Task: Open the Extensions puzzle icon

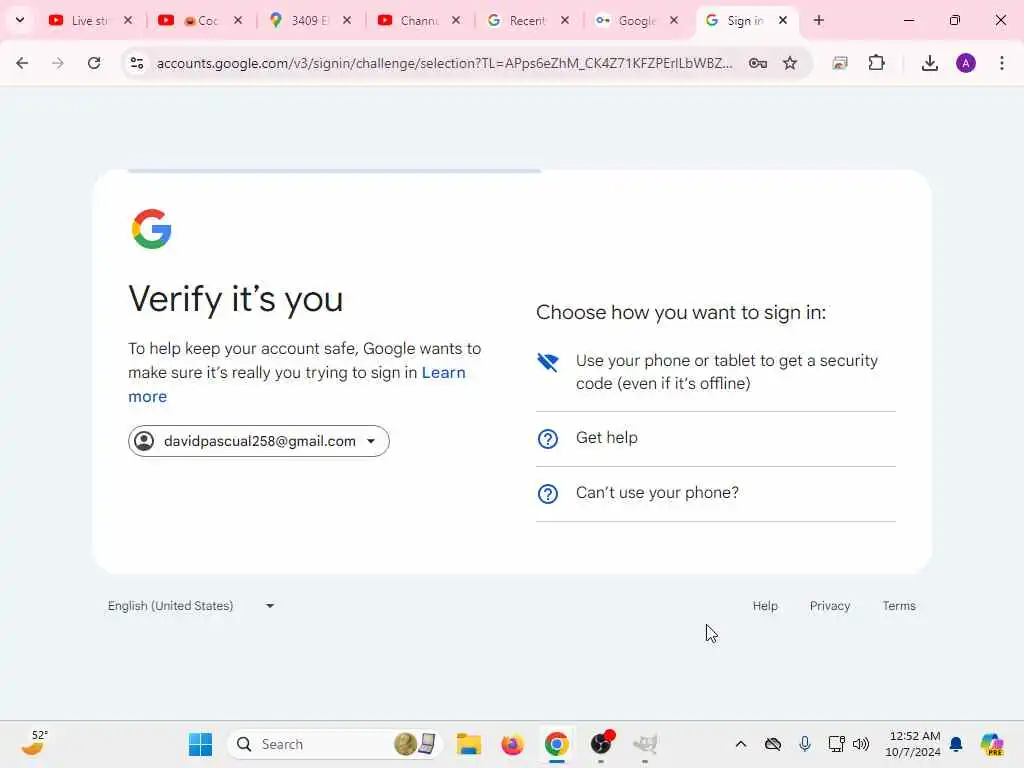Action: 876,63
